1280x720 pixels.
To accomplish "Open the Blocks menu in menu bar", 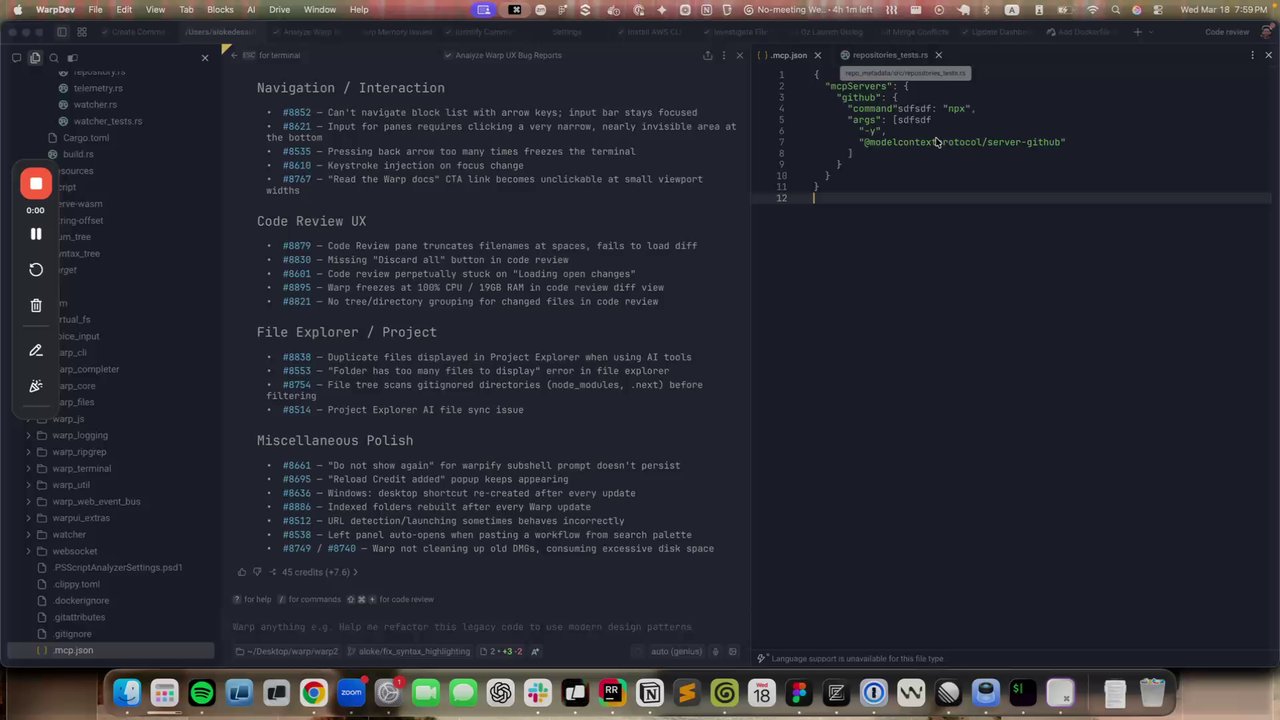I will tap(220, 9).
